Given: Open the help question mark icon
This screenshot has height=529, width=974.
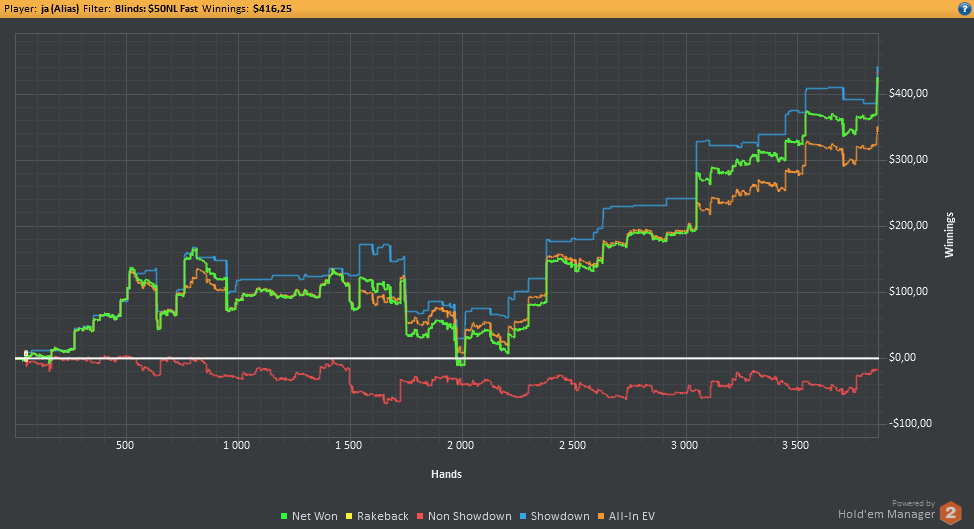Looking at the screenshot, I should (x=963, y=8).
